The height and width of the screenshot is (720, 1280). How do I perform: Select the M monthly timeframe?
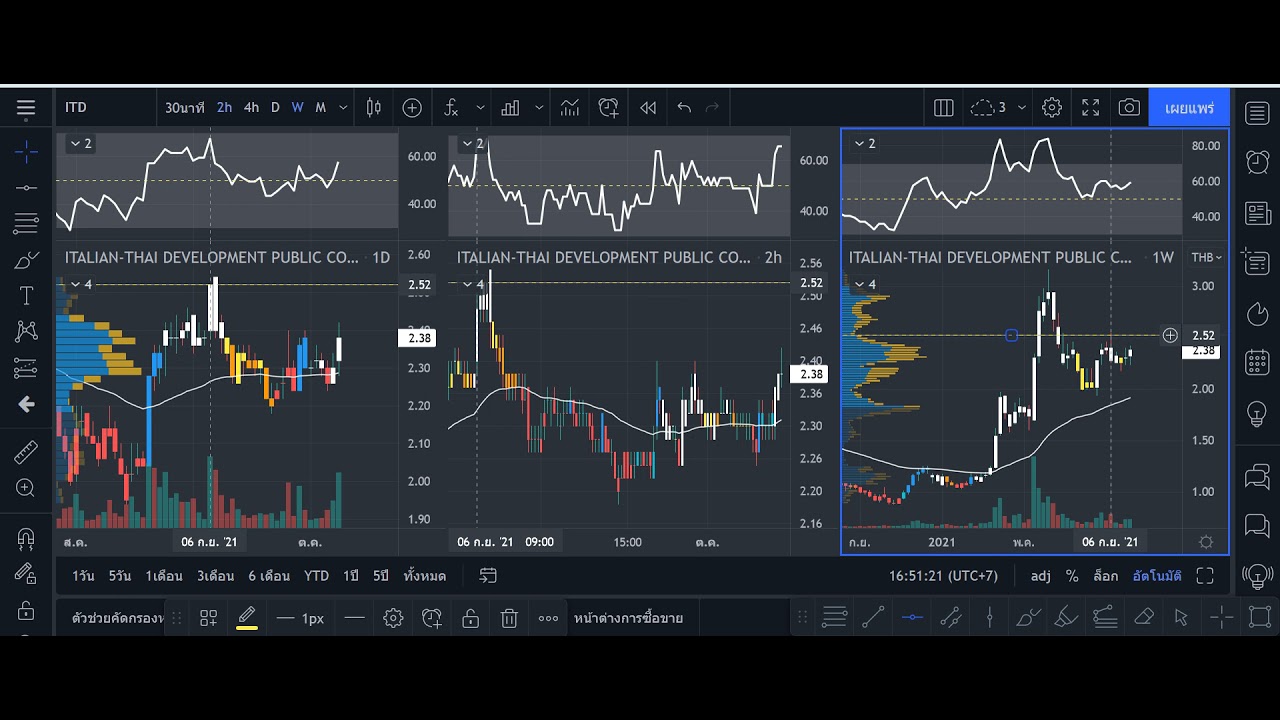[320, 108]
